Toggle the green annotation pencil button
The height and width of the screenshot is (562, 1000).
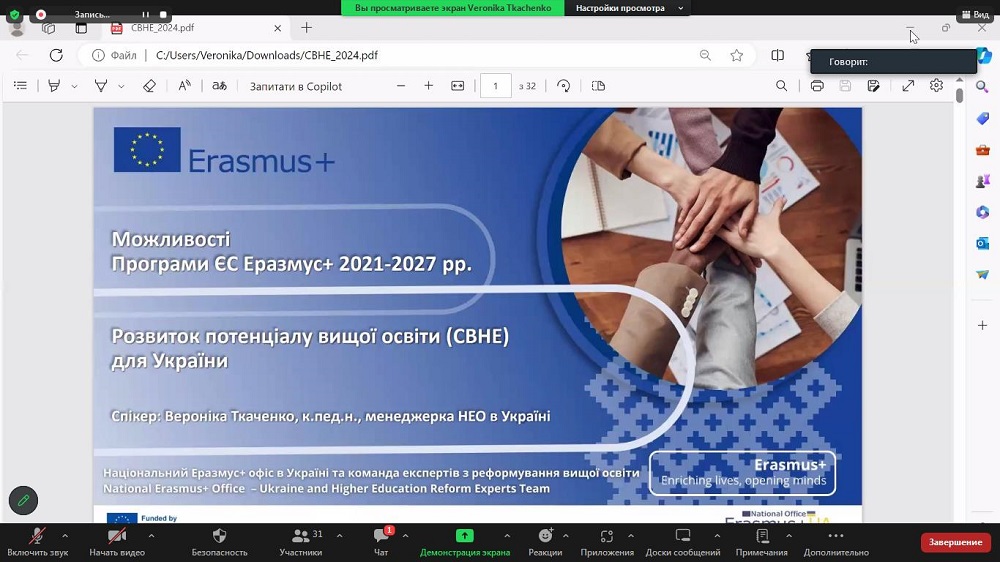(x=23, y=500)
